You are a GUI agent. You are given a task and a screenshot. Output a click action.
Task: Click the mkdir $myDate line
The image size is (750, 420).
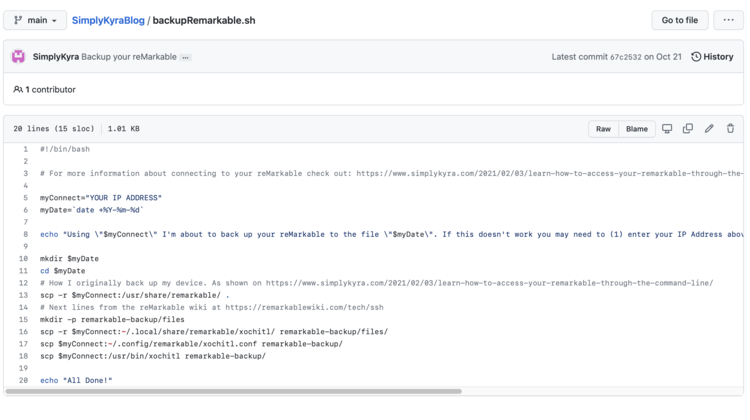pyautogui.click(x=69, y=259)
